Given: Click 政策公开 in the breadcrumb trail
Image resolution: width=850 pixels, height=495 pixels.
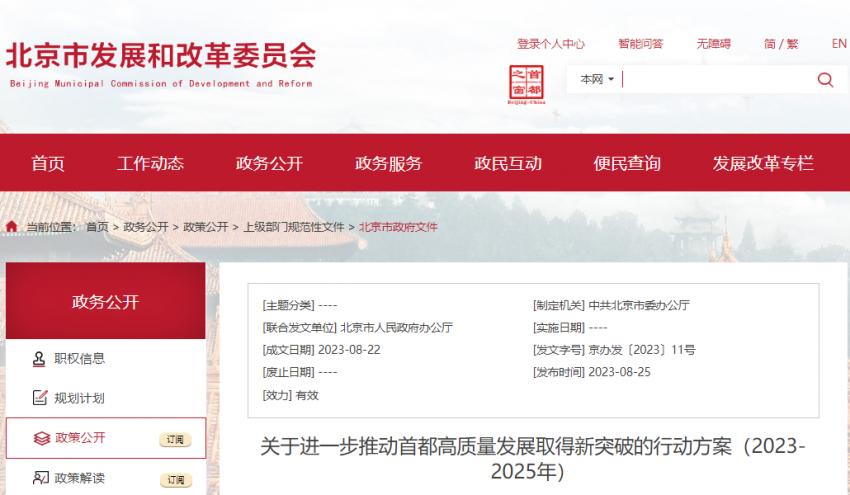Looking at the screenshot, I should point(205,227).
